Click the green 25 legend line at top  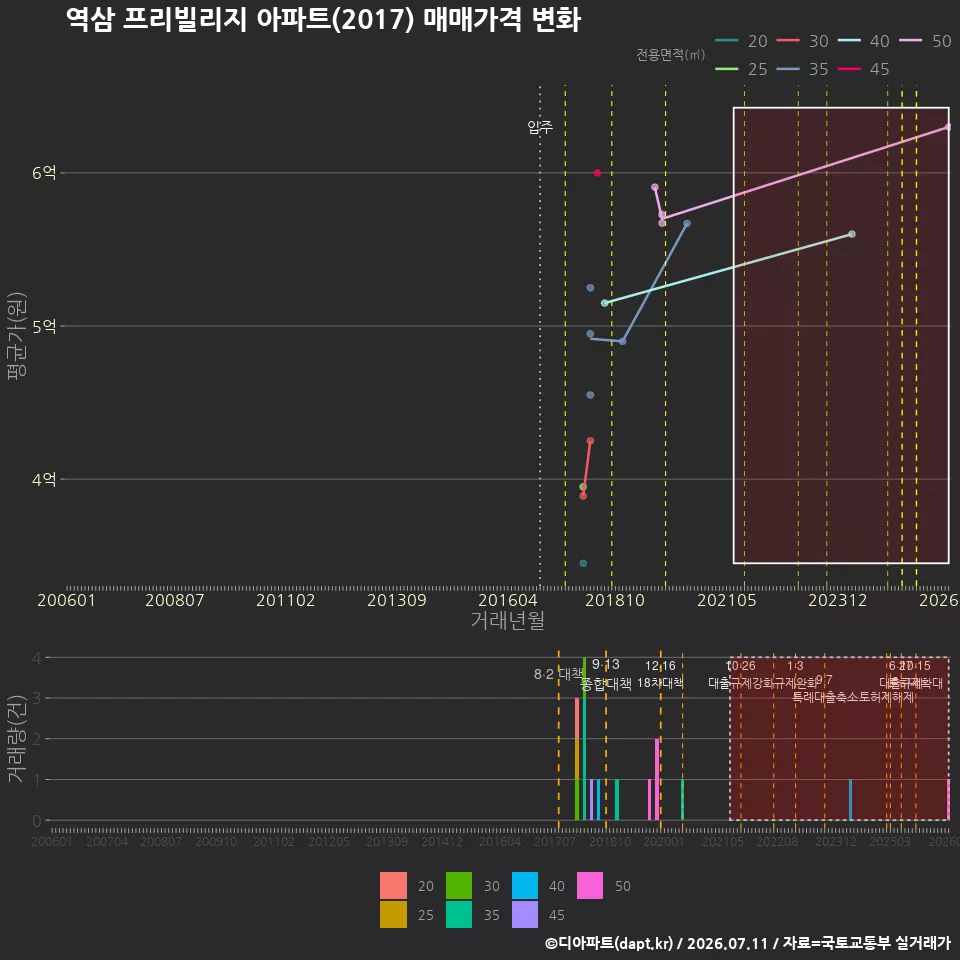pos(727,69)
